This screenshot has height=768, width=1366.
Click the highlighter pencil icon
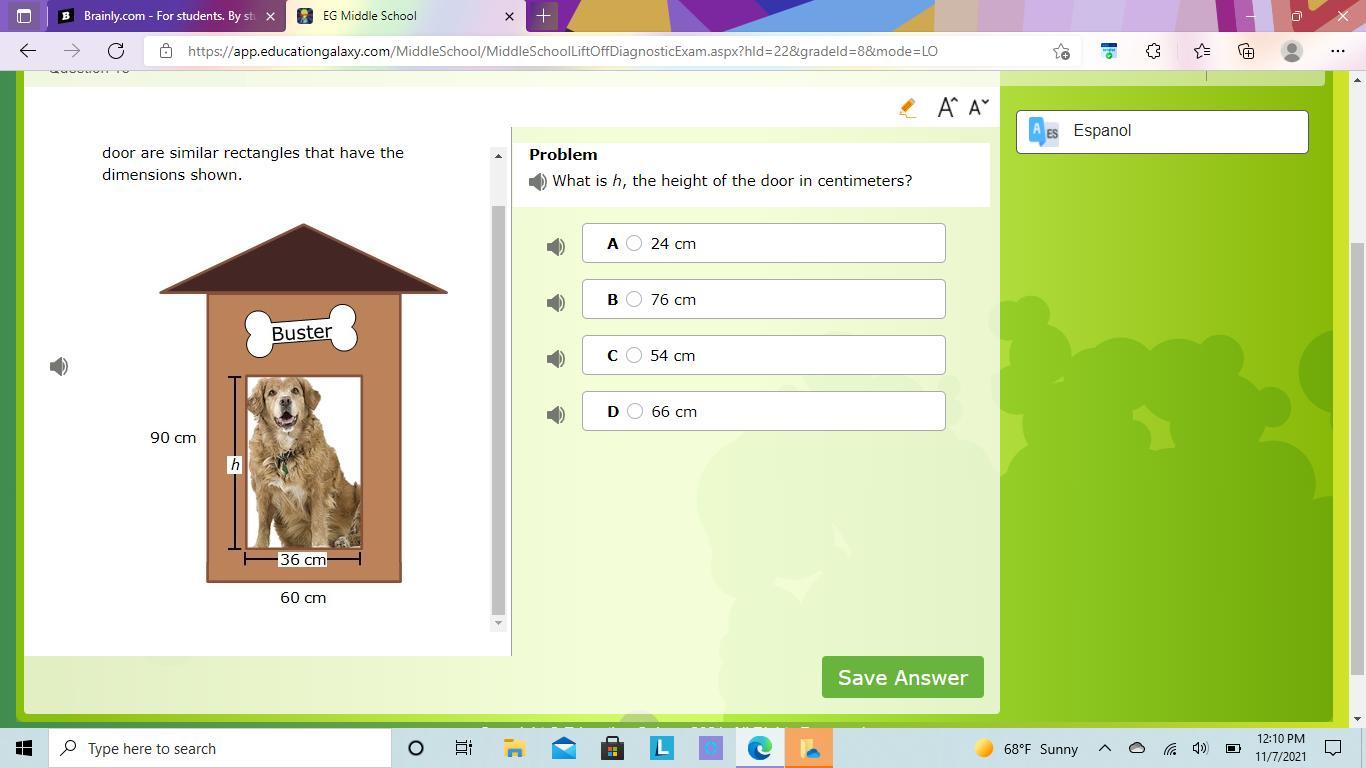[907, 108]
